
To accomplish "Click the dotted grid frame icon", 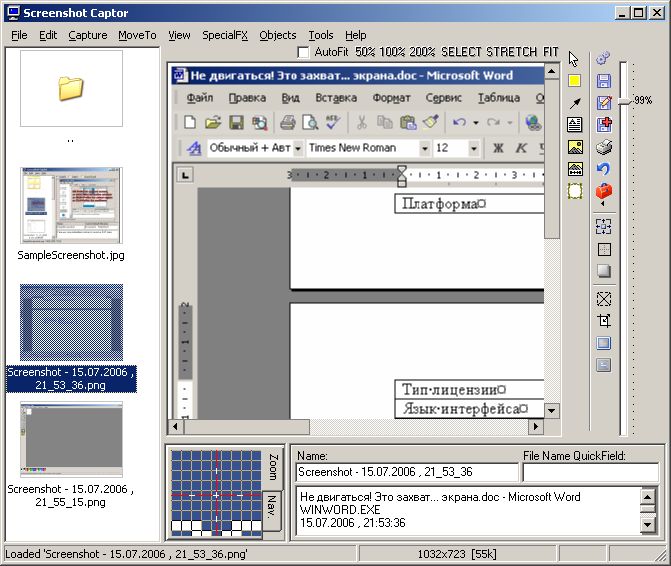I will click(x=604, y=249).
